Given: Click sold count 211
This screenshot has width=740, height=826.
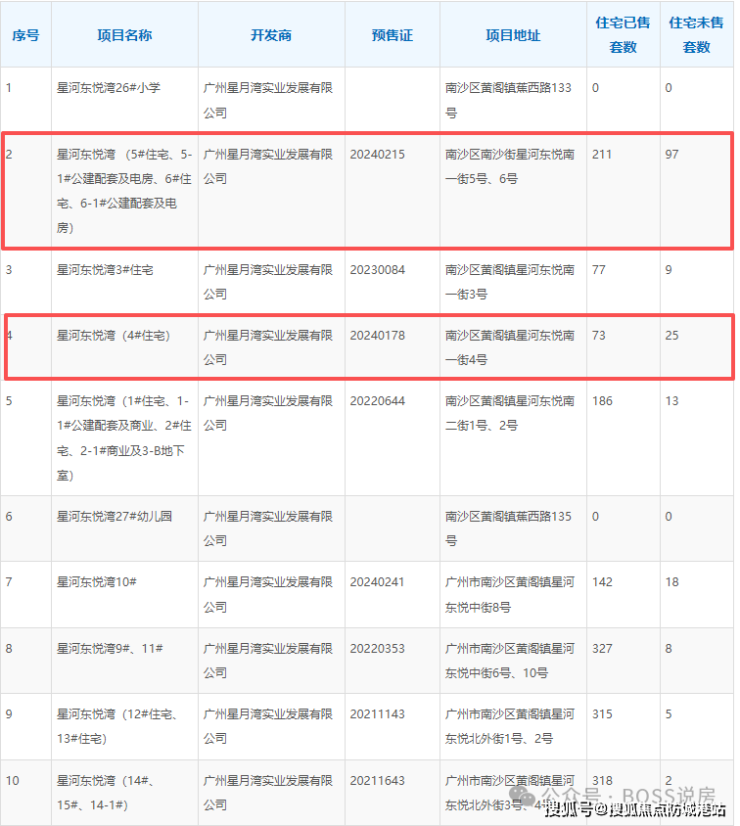Looking at the screenshot, I should pos(602,154).
